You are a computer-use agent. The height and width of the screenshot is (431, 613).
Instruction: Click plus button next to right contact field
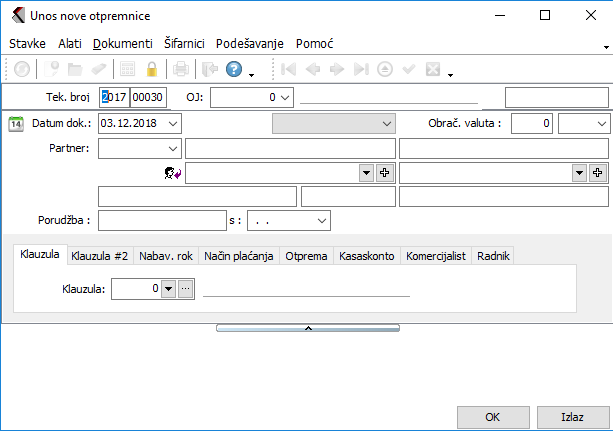click(598, 173)
